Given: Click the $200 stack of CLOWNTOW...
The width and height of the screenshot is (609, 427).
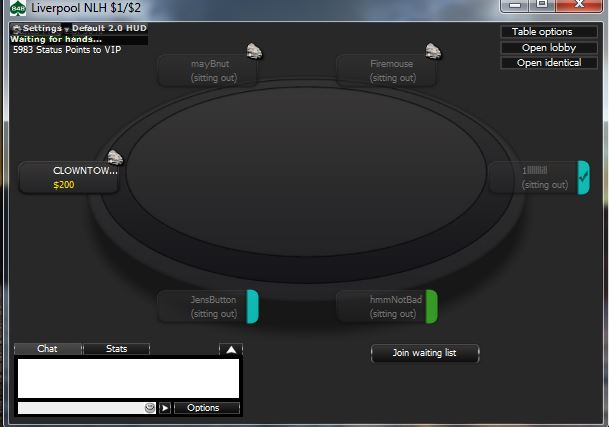Looking at the screenshot, I should (64, 185).
